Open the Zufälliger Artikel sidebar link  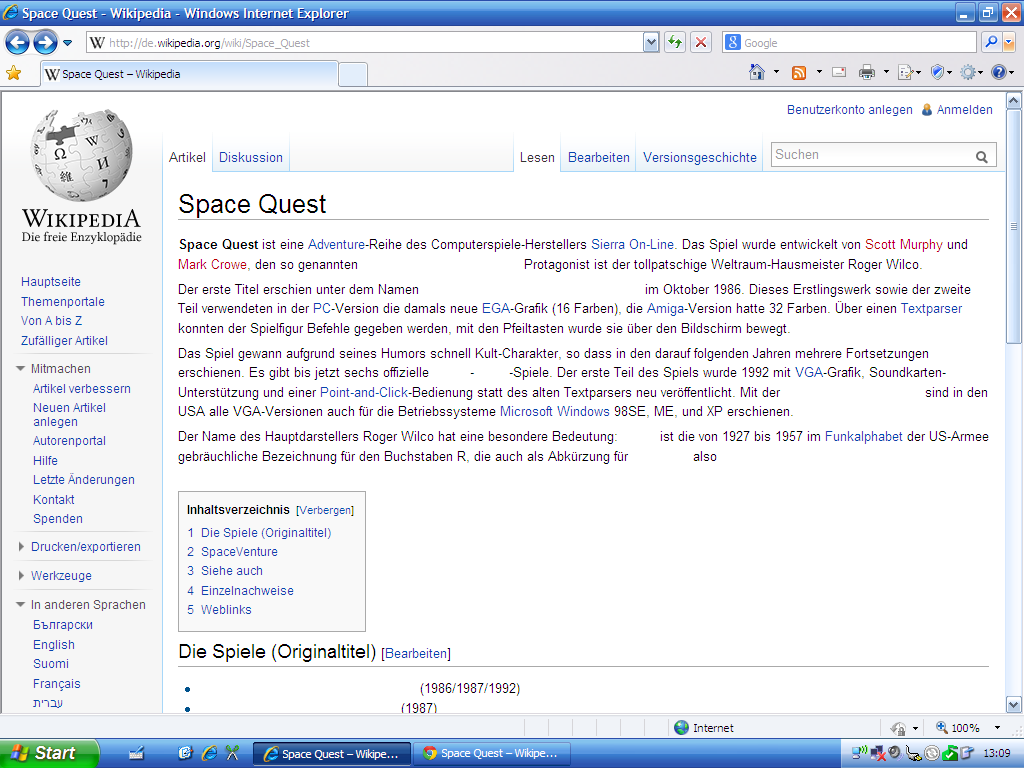click(x=64, y=340)
